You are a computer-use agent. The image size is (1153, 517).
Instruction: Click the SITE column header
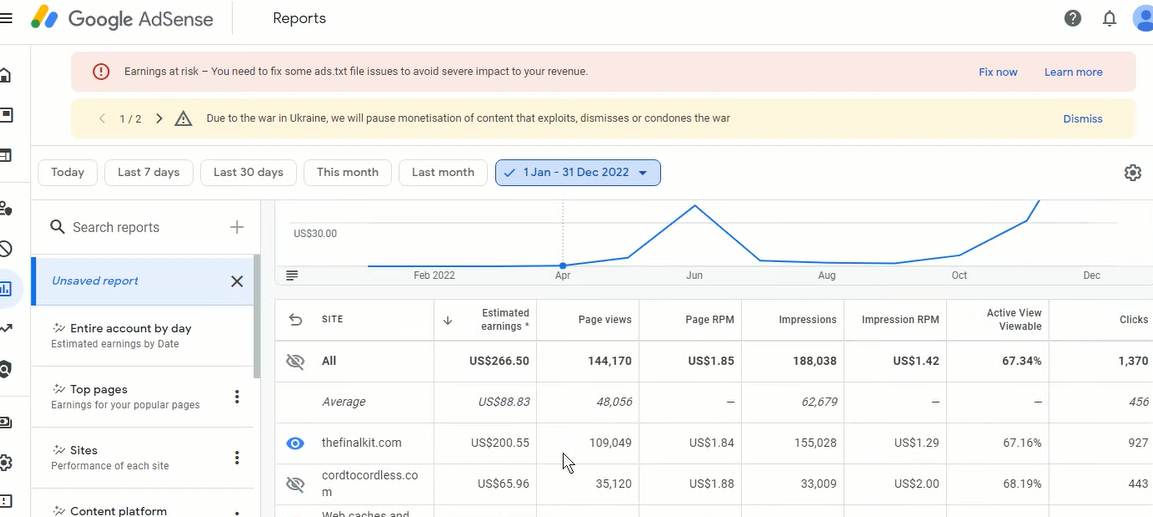point(332,319)
